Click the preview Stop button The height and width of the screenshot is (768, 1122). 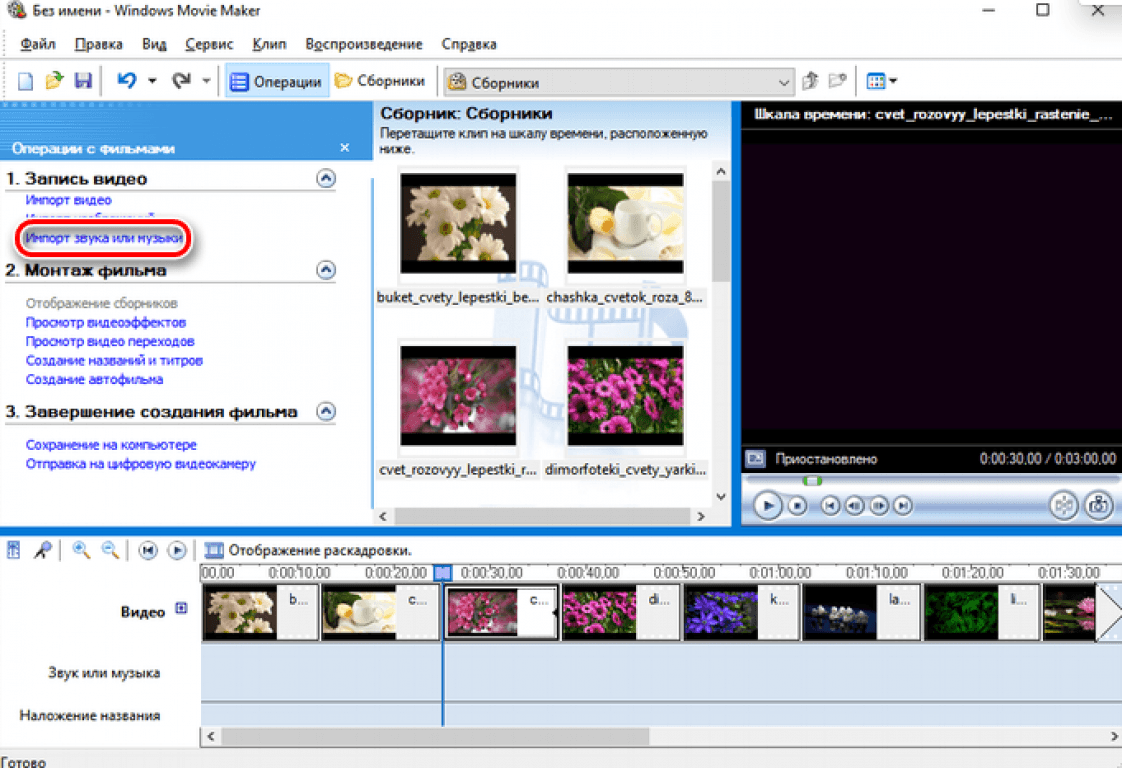click(797, 506)
